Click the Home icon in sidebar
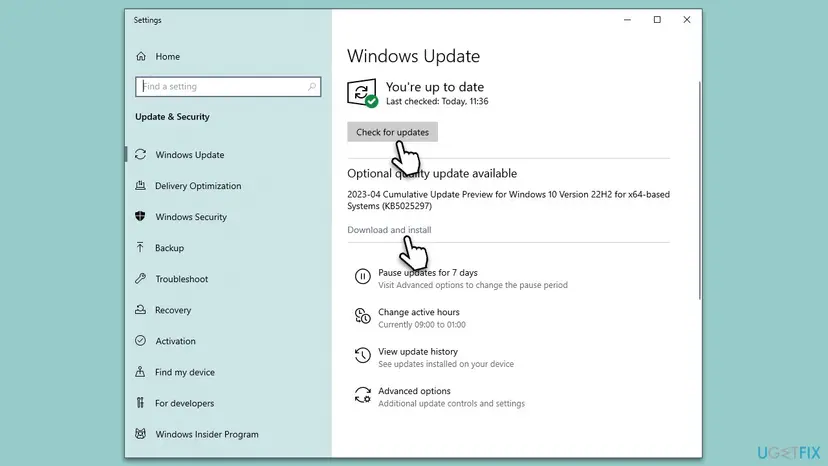This screenshot has height=466, width=828. [140, 56]
